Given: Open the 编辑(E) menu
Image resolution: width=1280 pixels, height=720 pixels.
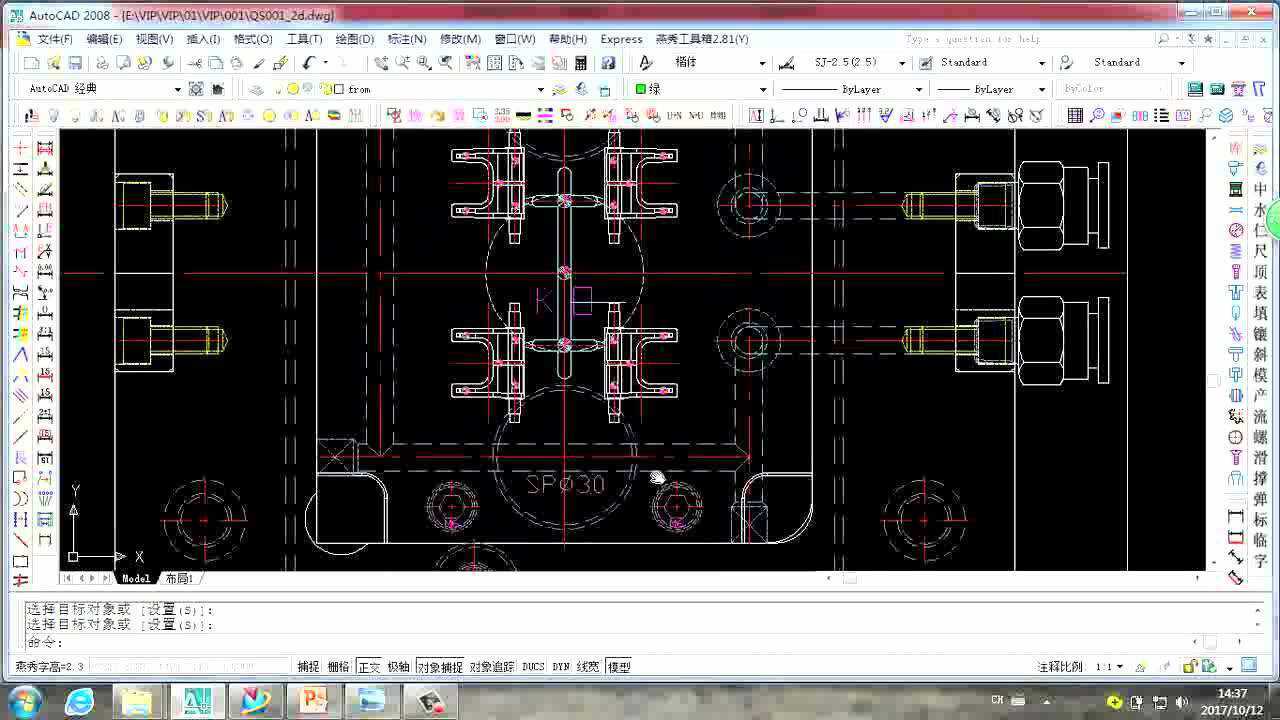Looking at the screenshot, I should click(104, 39).
